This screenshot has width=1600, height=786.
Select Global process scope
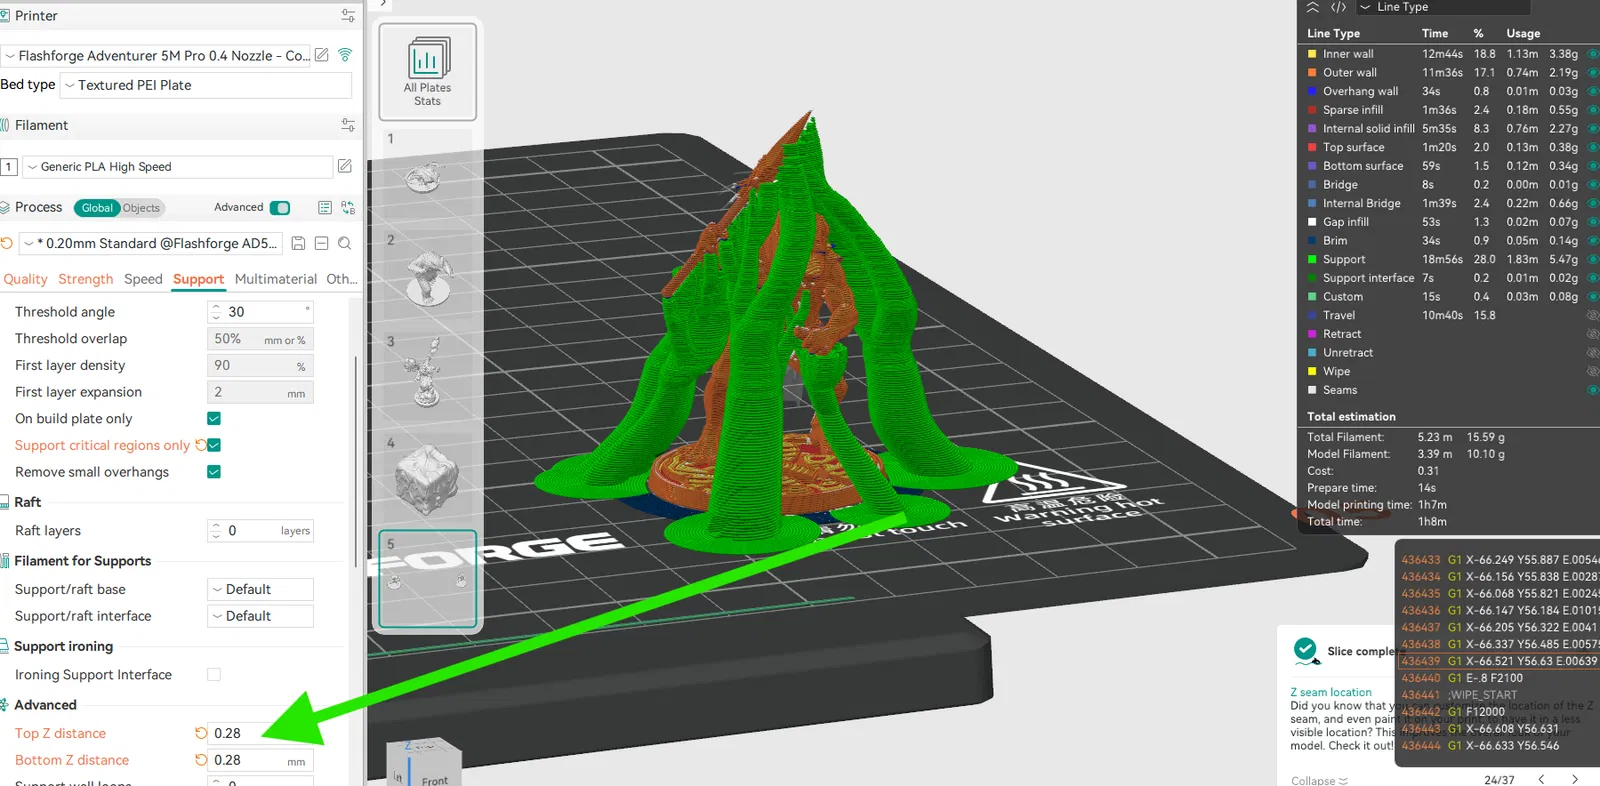point(97,208)
